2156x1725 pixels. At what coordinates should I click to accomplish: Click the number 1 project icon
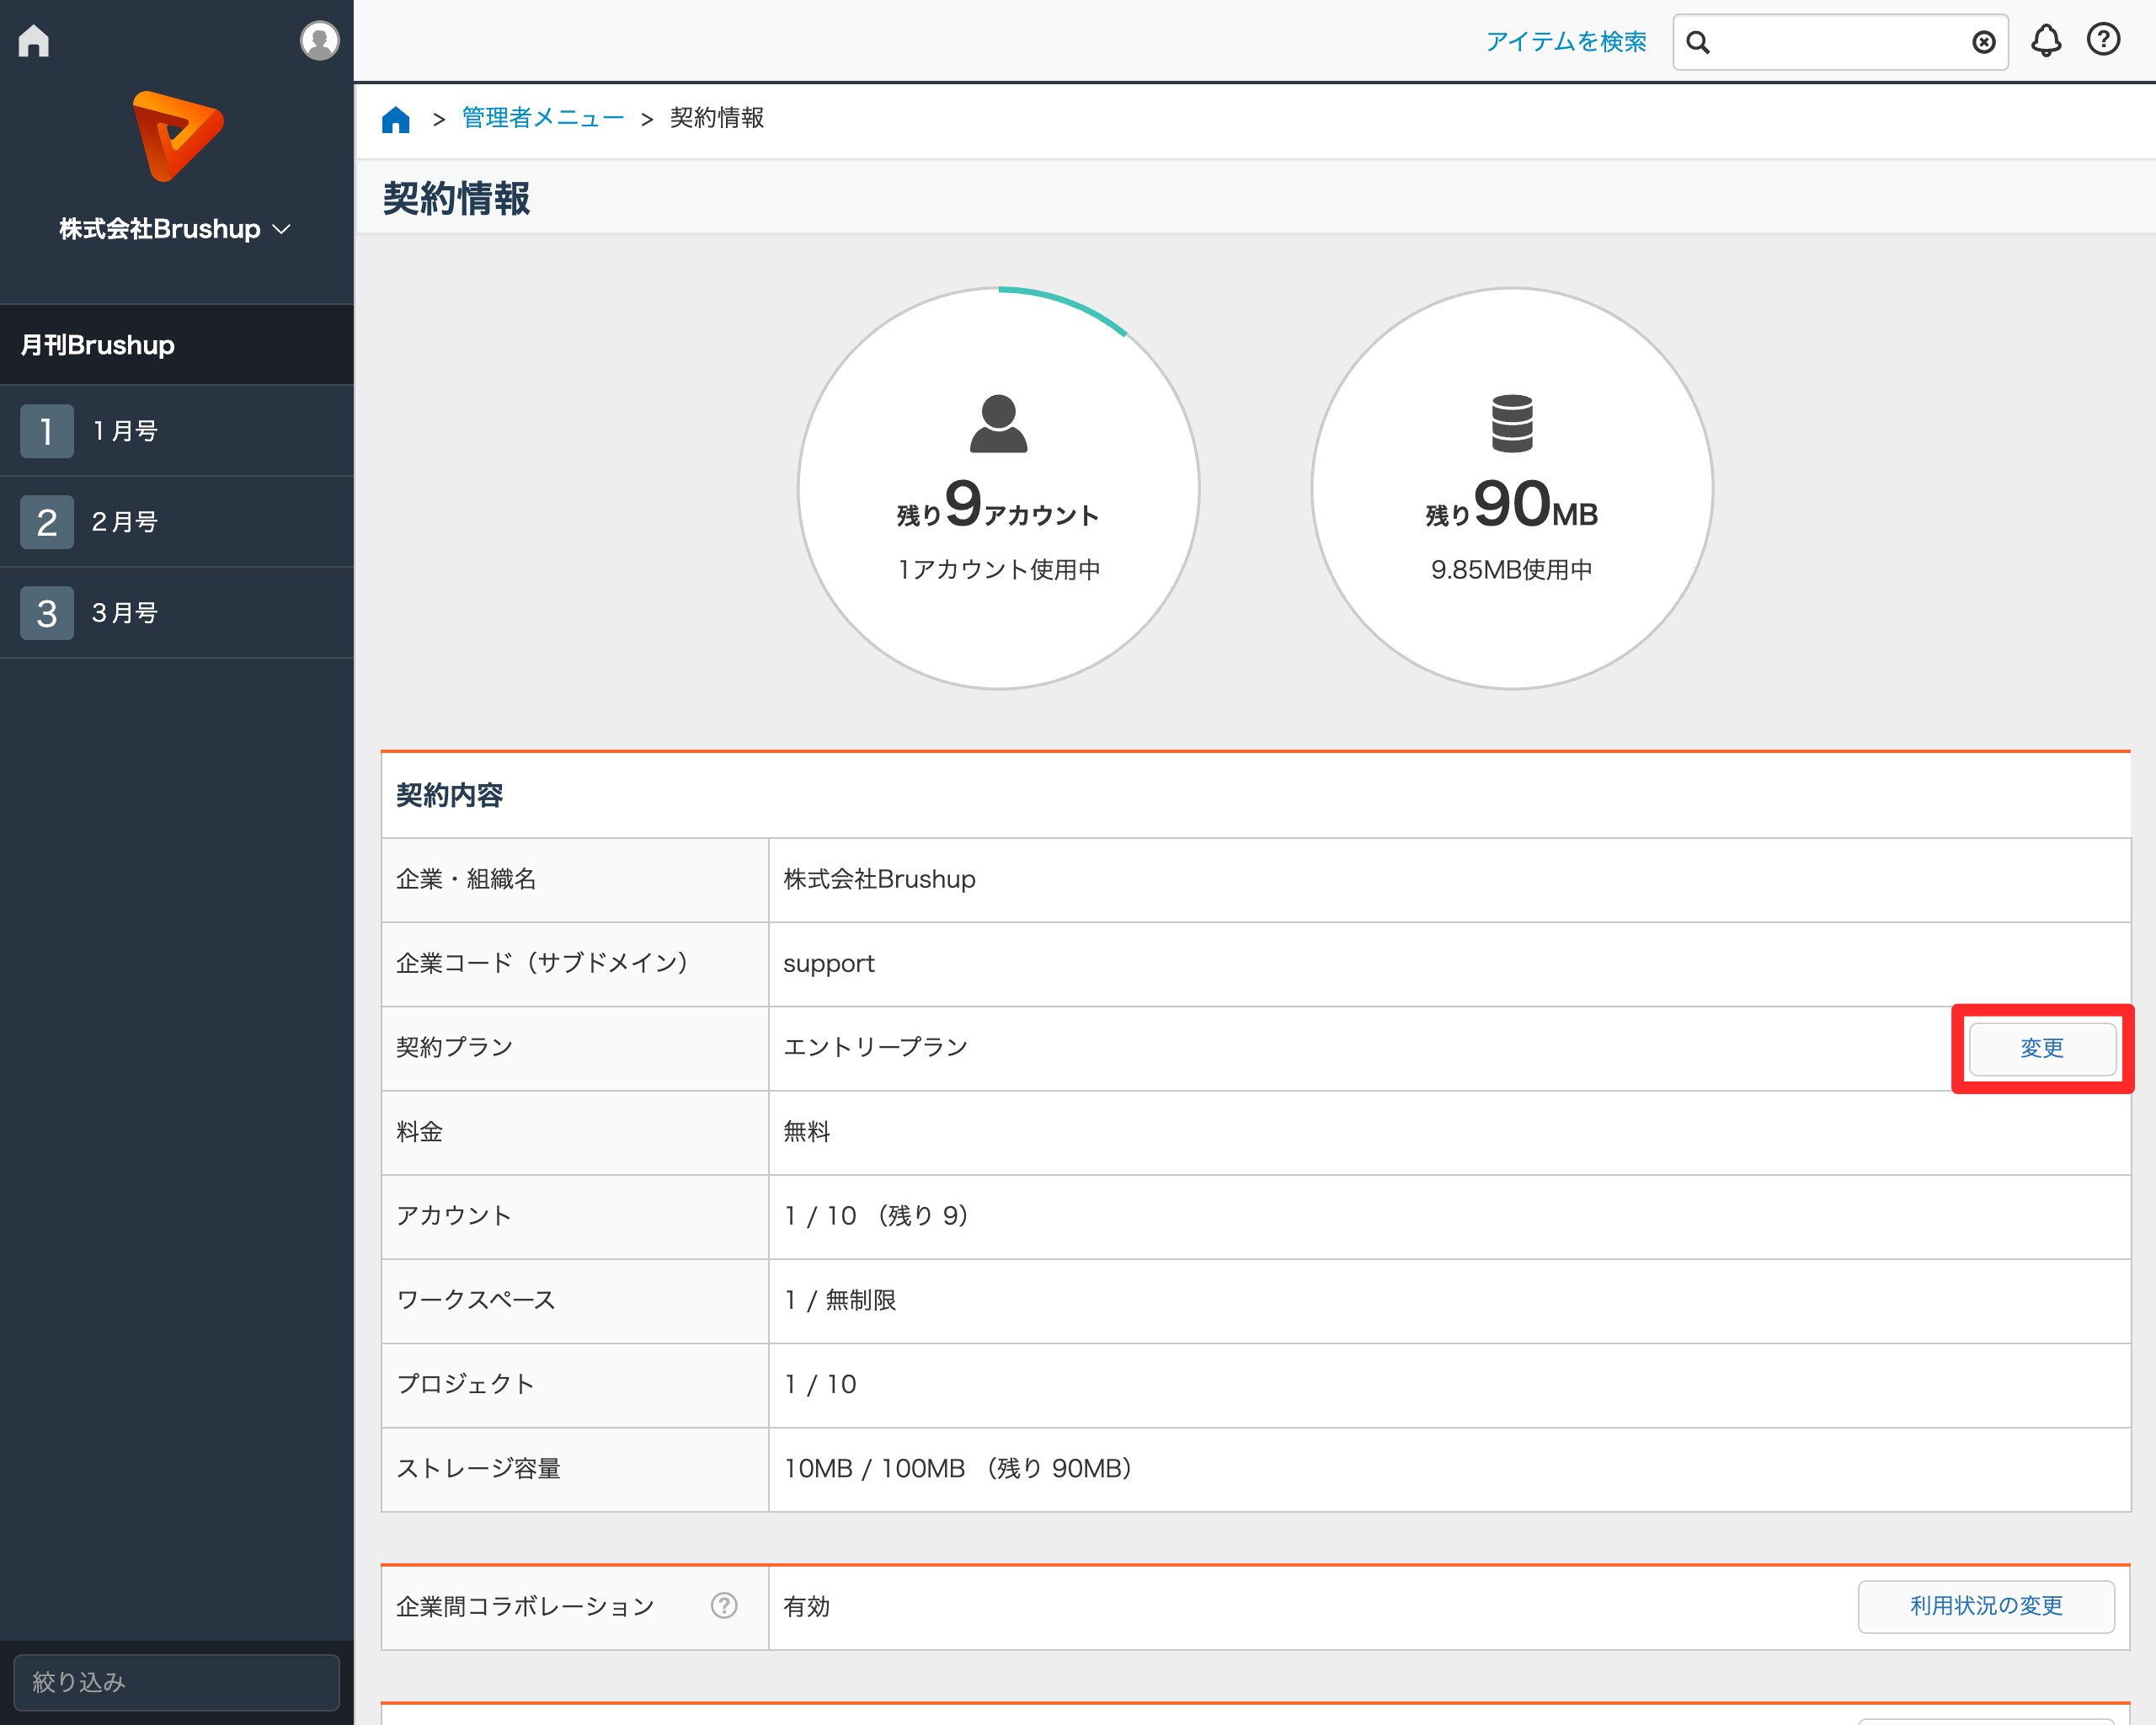(47, 431)
